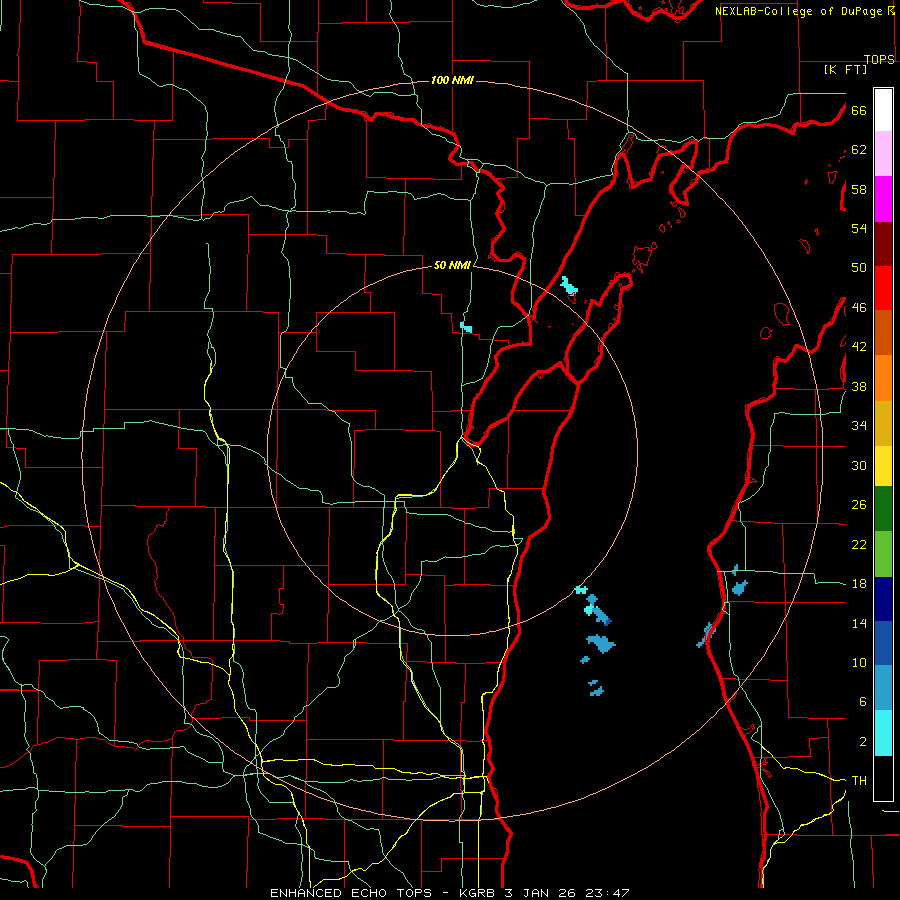Click the light pink swatch in the legend
The width and height of the screenshot is (900, 900).
[x=883, y=153]
